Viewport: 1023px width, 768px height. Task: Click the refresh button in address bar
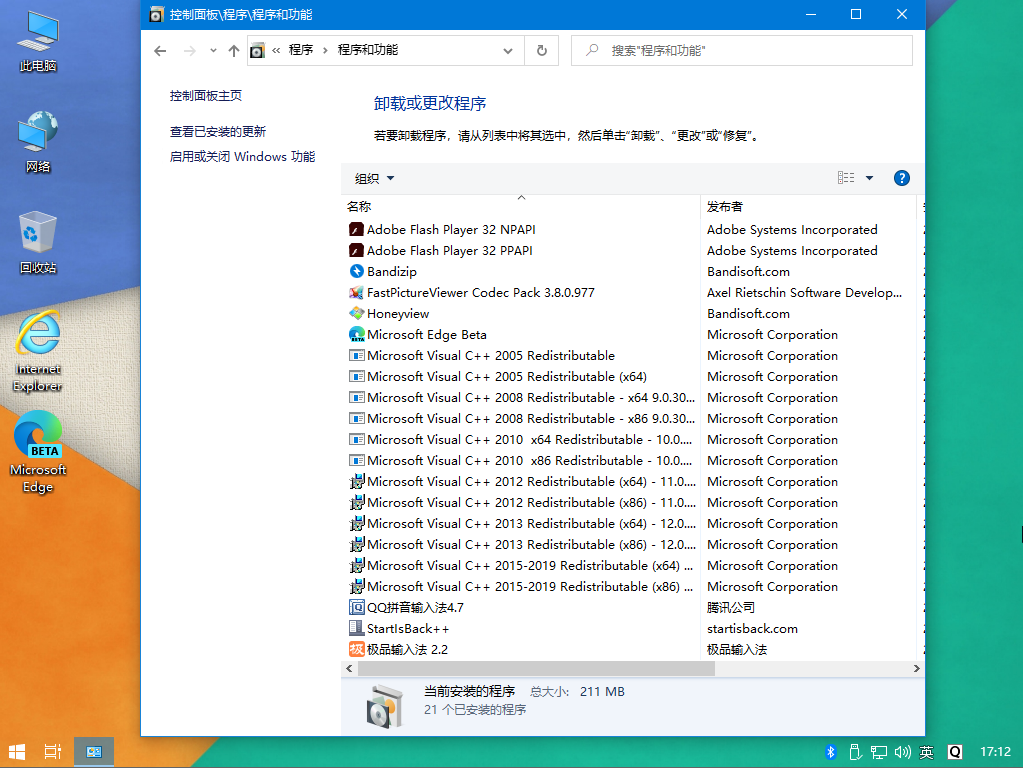[x=542, y=50]
